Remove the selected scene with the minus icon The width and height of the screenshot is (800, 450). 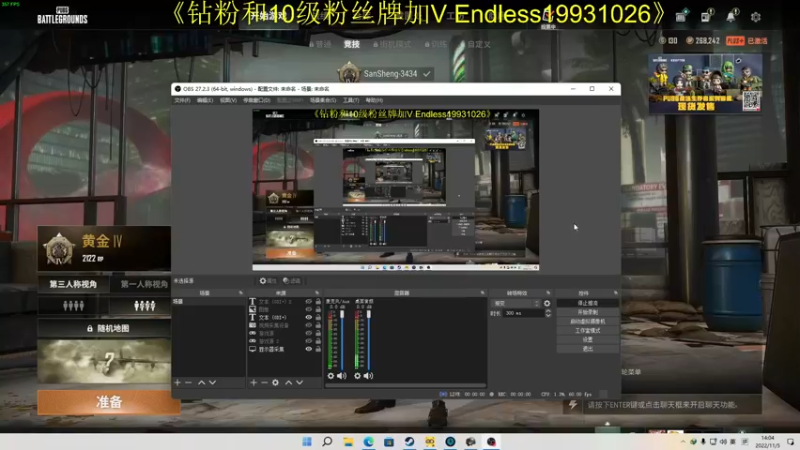pyautogui.click(x=188, y=382)
